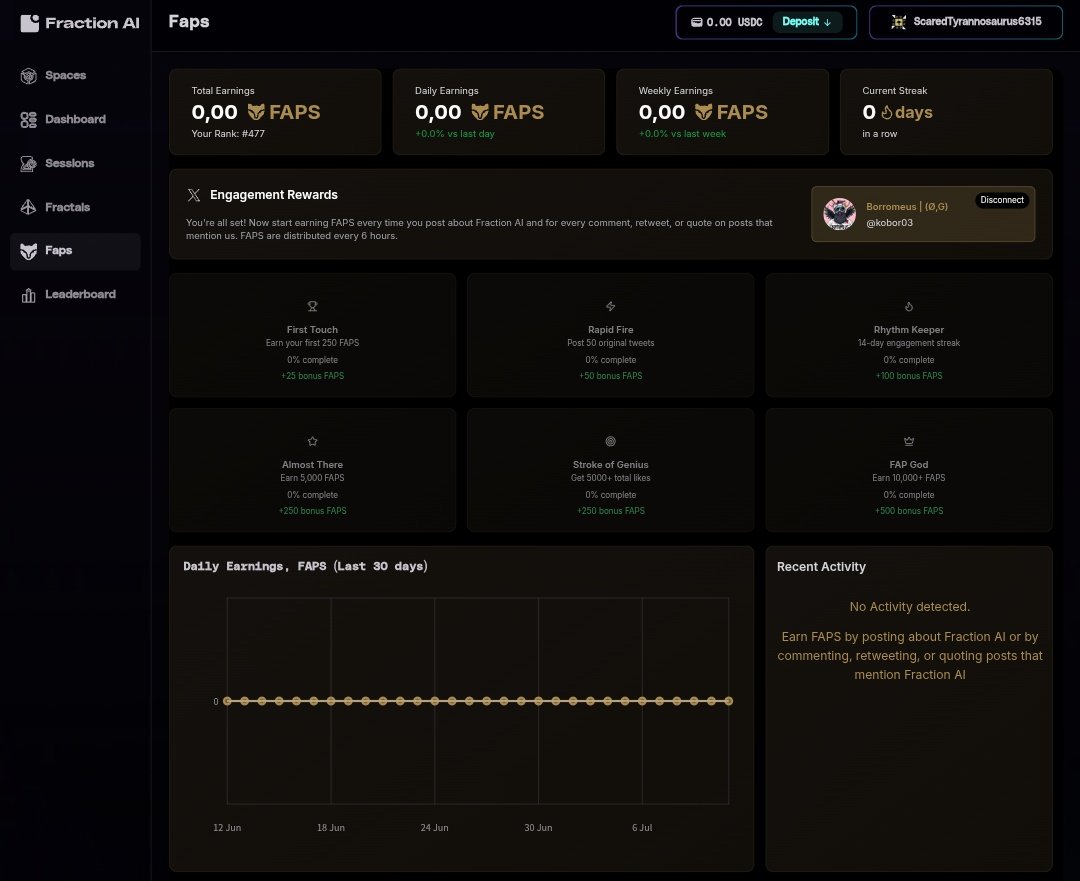This screenshot has height=881, width=1080.
Task: Click the +50 bonus FAPS text
Action: pyautogui.click(x=610, y=376)
